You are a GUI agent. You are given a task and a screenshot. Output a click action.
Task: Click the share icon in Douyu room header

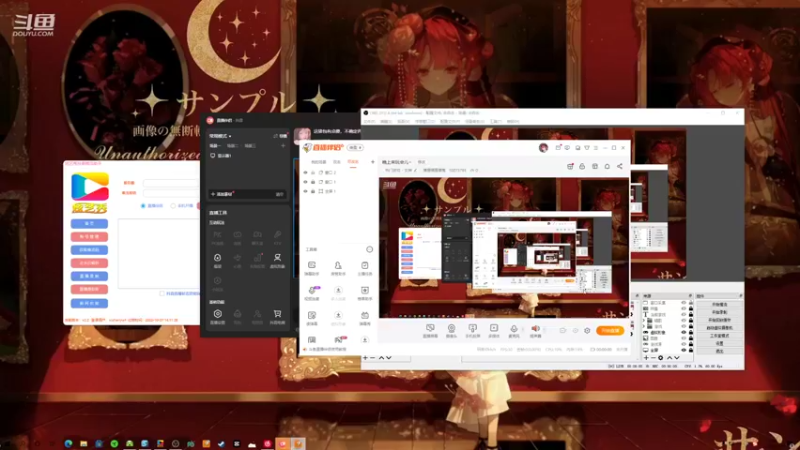coord(619,166)
